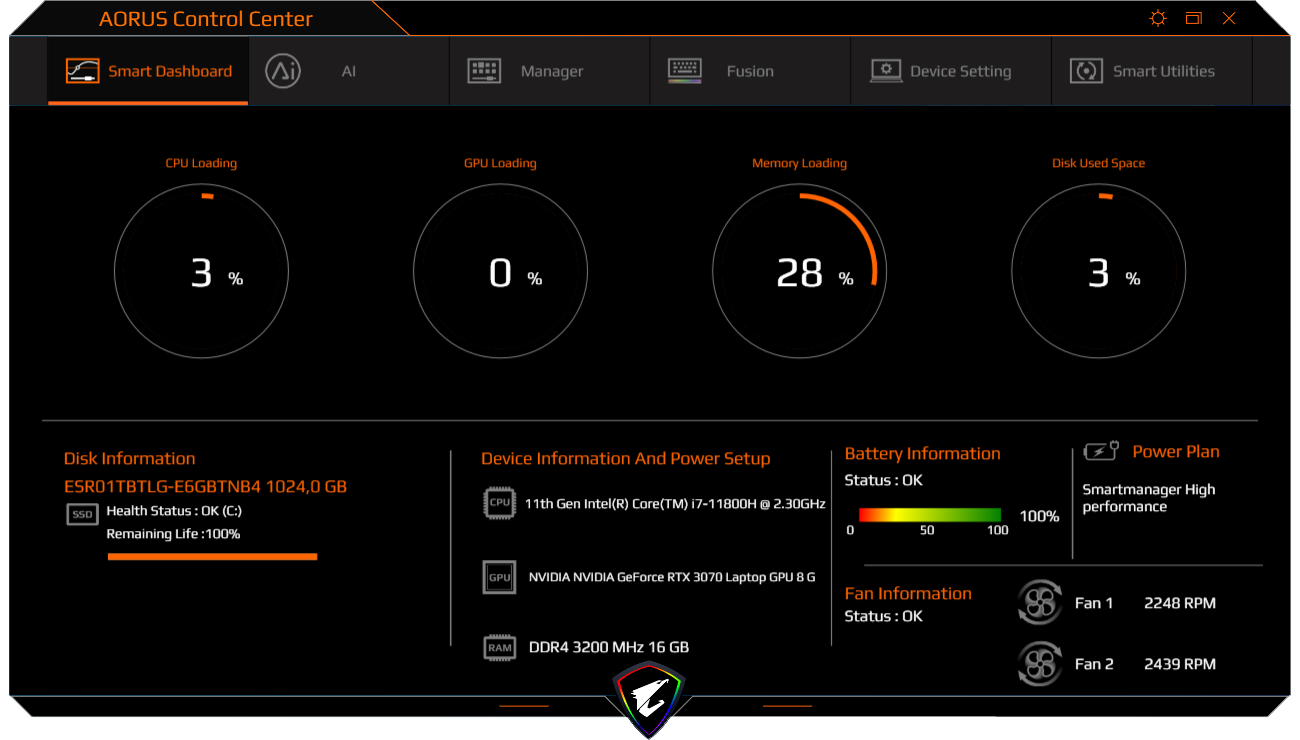Go to the Fusion tab
The width and height of the screenshot is (1300, 740).
pyautogui.click(x=750, y=71)
